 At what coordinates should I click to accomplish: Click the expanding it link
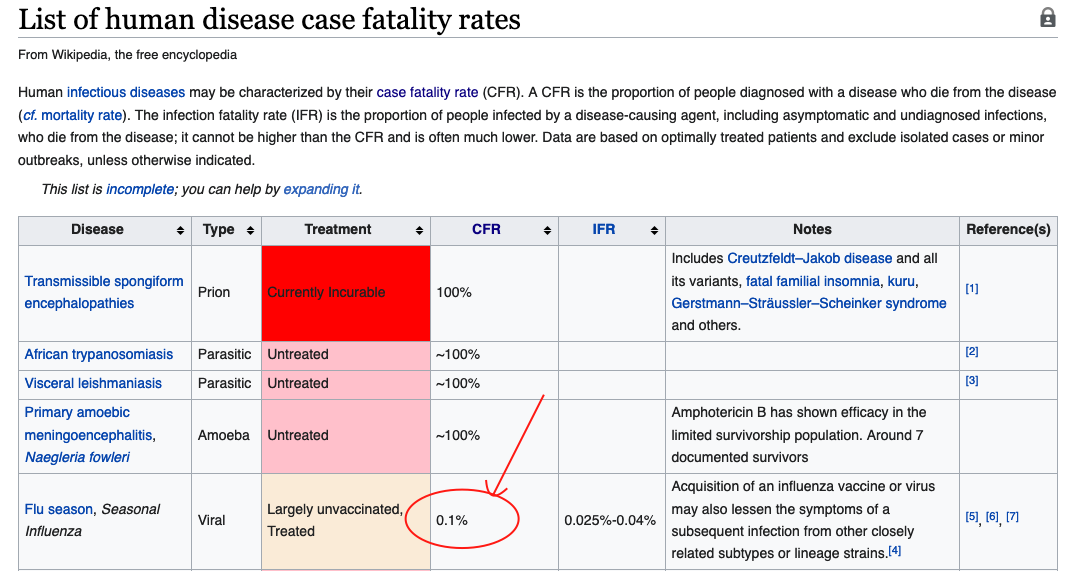pos(321,189)
